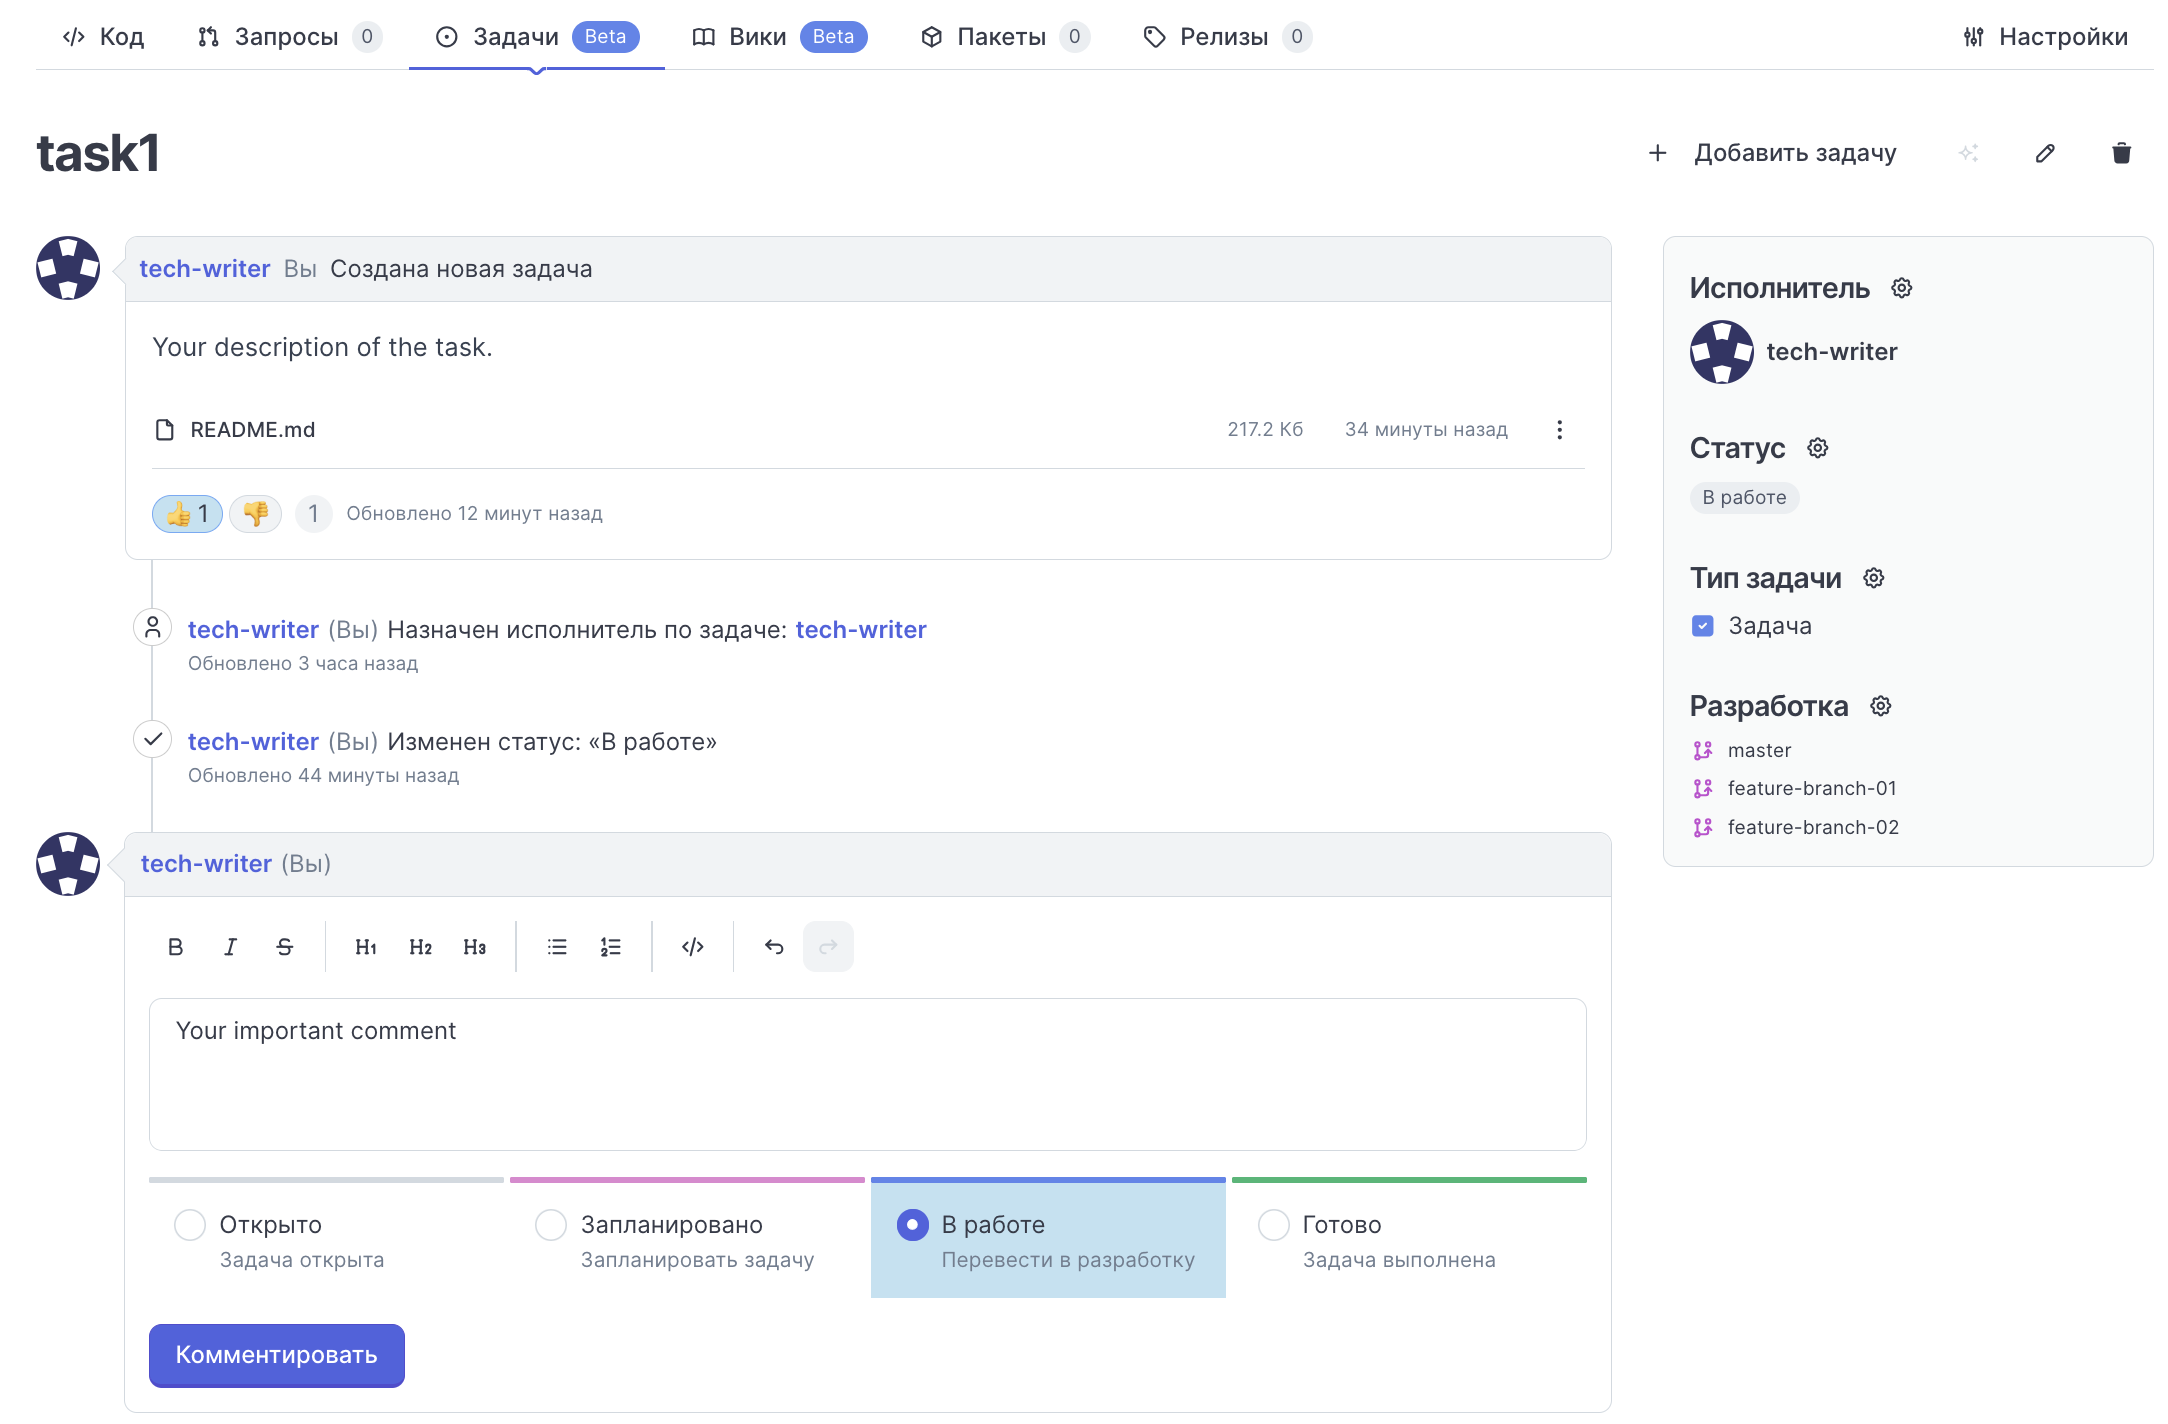Open Тип задачи settings gear
This screenshot has height=1424, width=2168.
pyautogui.click(x=1873, y=578)
